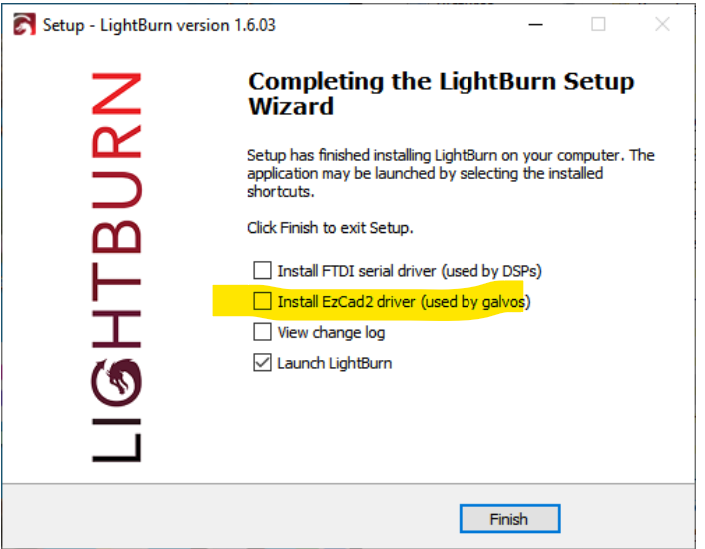The height and width of the screenshot is (549, 705).
Task: Click the title bar text 'Setup - LightBurn version 1.6.03'
Action: tap(159, 25)
